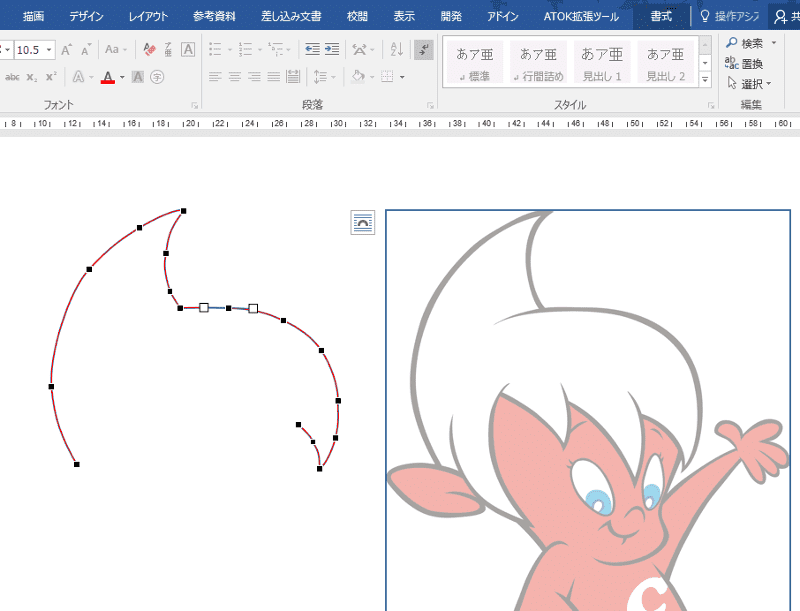Open 検索 dropdown arrow
Image resolution: width=800 pixels, height=611 pixels.
click(x=774, y=43)
